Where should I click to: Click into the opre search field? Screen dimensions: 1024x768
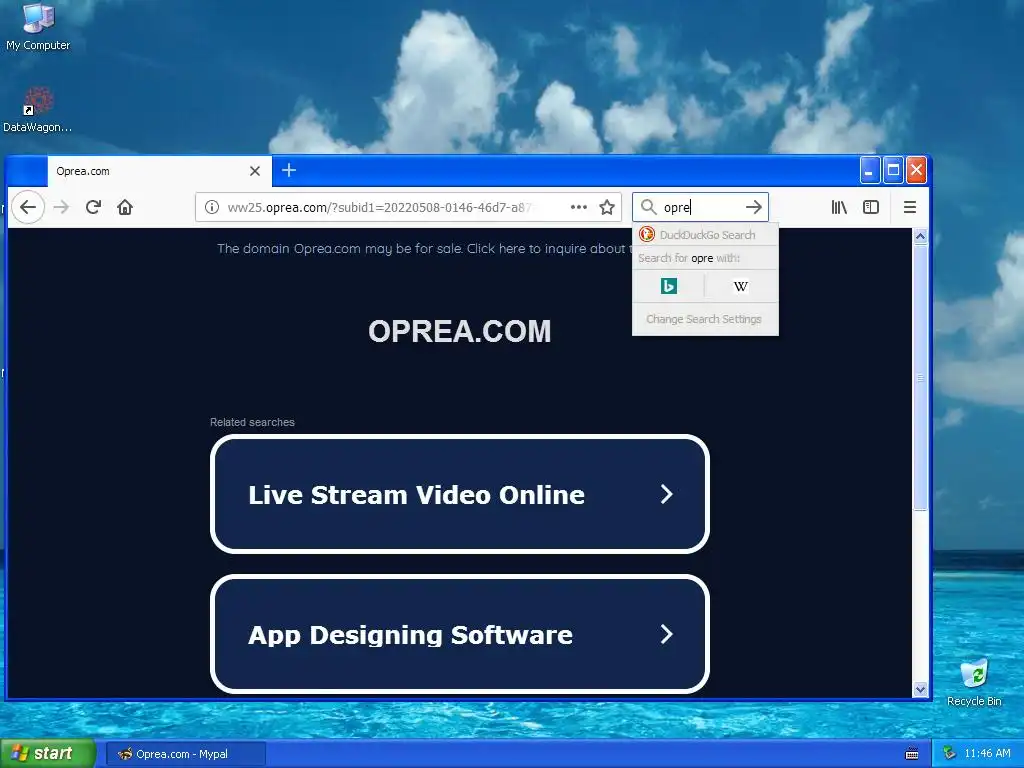point(702,207)
